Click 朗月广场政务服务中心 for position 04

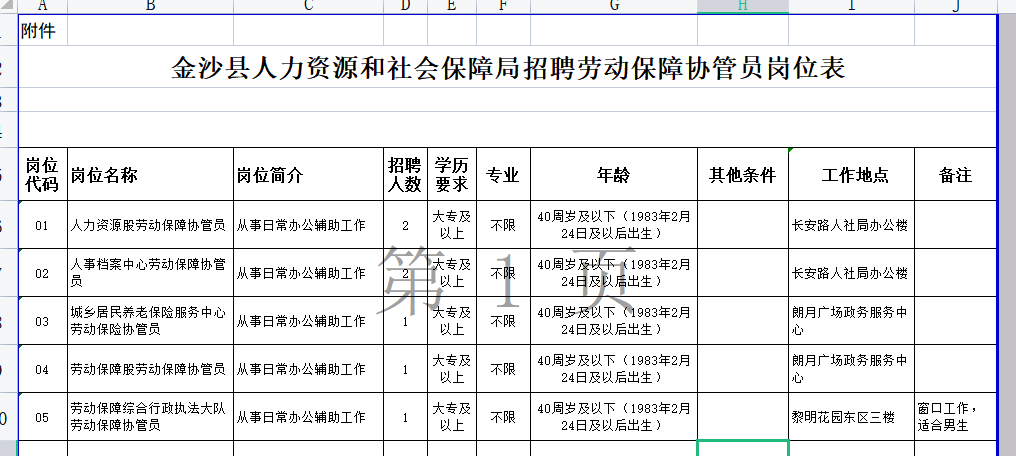coord(851,369)
